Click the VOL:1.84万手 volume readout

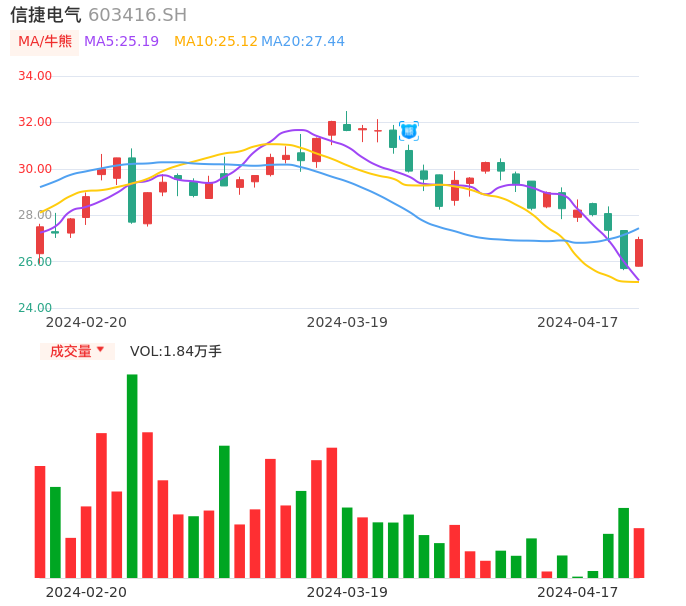[175, 351]
